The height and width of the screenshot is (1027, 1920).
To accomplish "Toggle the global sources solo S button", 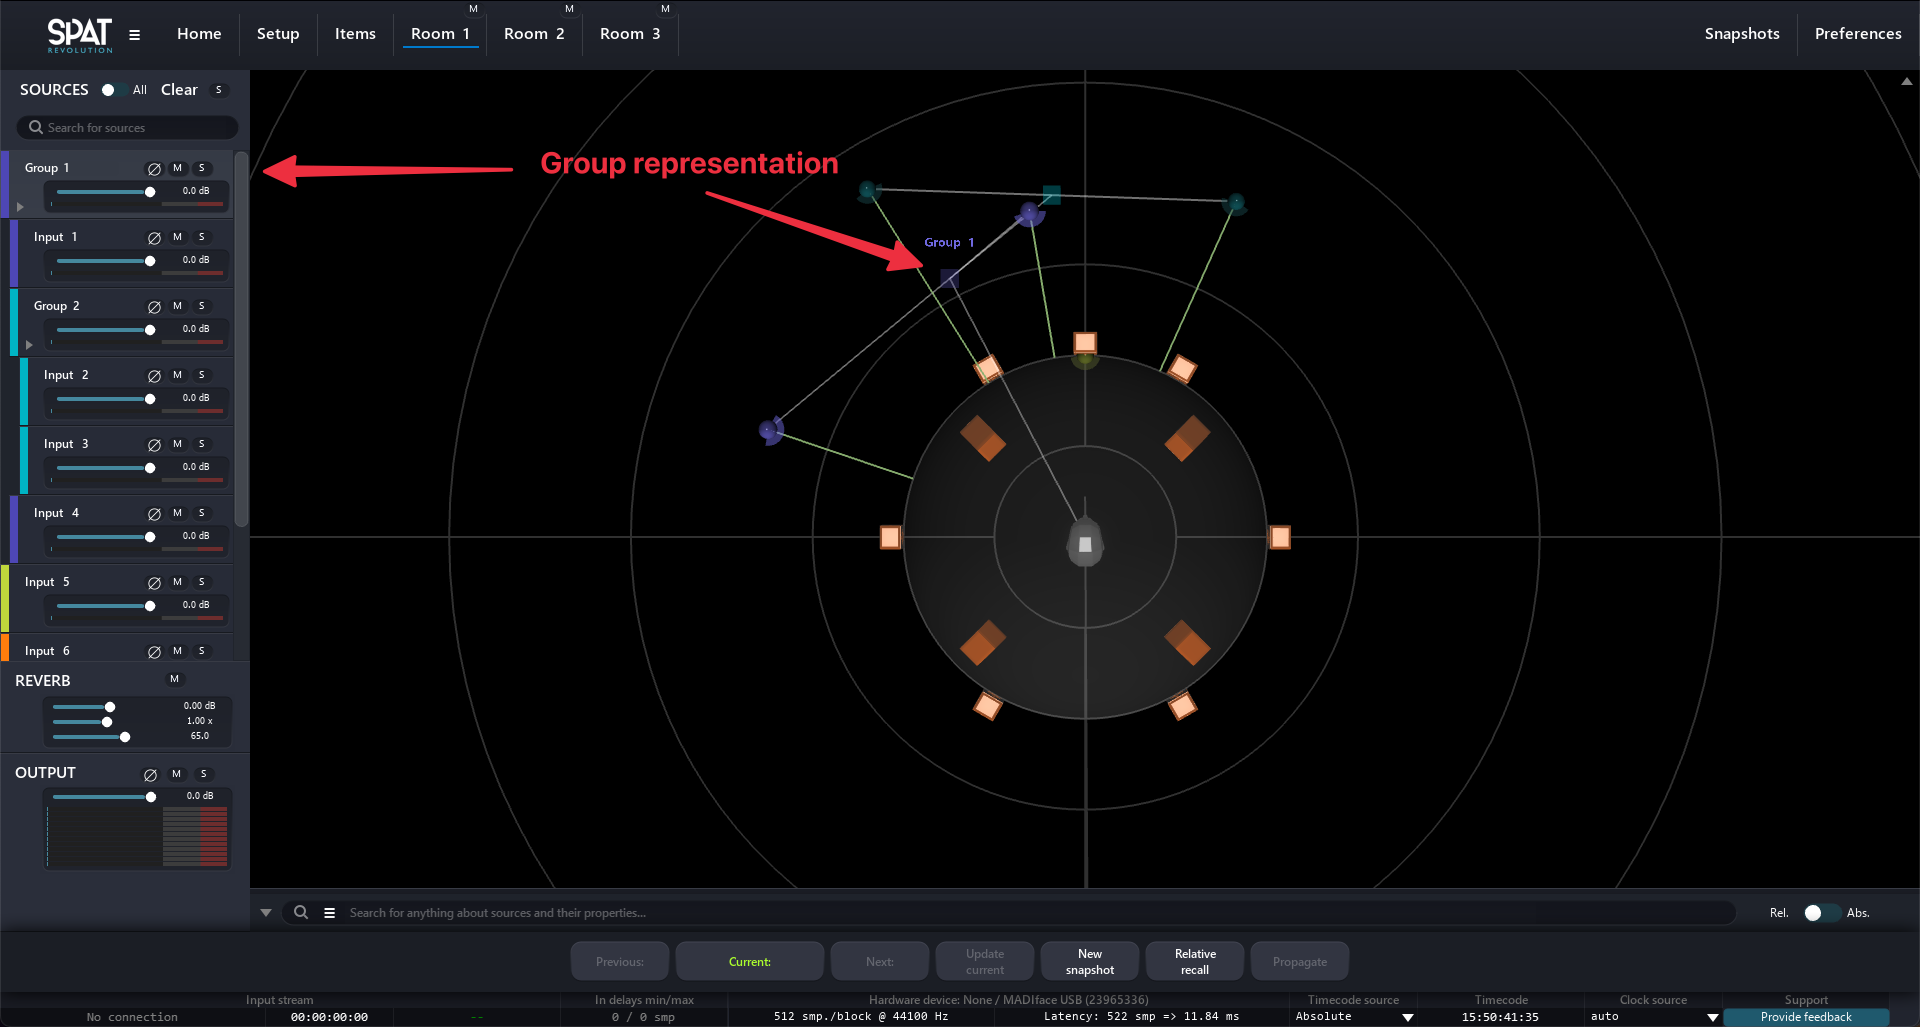I will 218,90.
